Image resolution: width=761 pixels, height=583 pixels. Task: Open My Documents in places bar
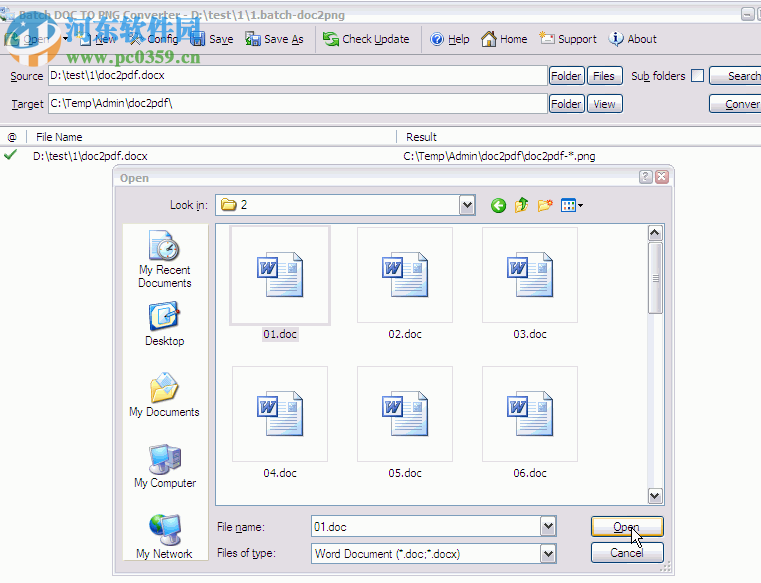[x=165, y=395]
